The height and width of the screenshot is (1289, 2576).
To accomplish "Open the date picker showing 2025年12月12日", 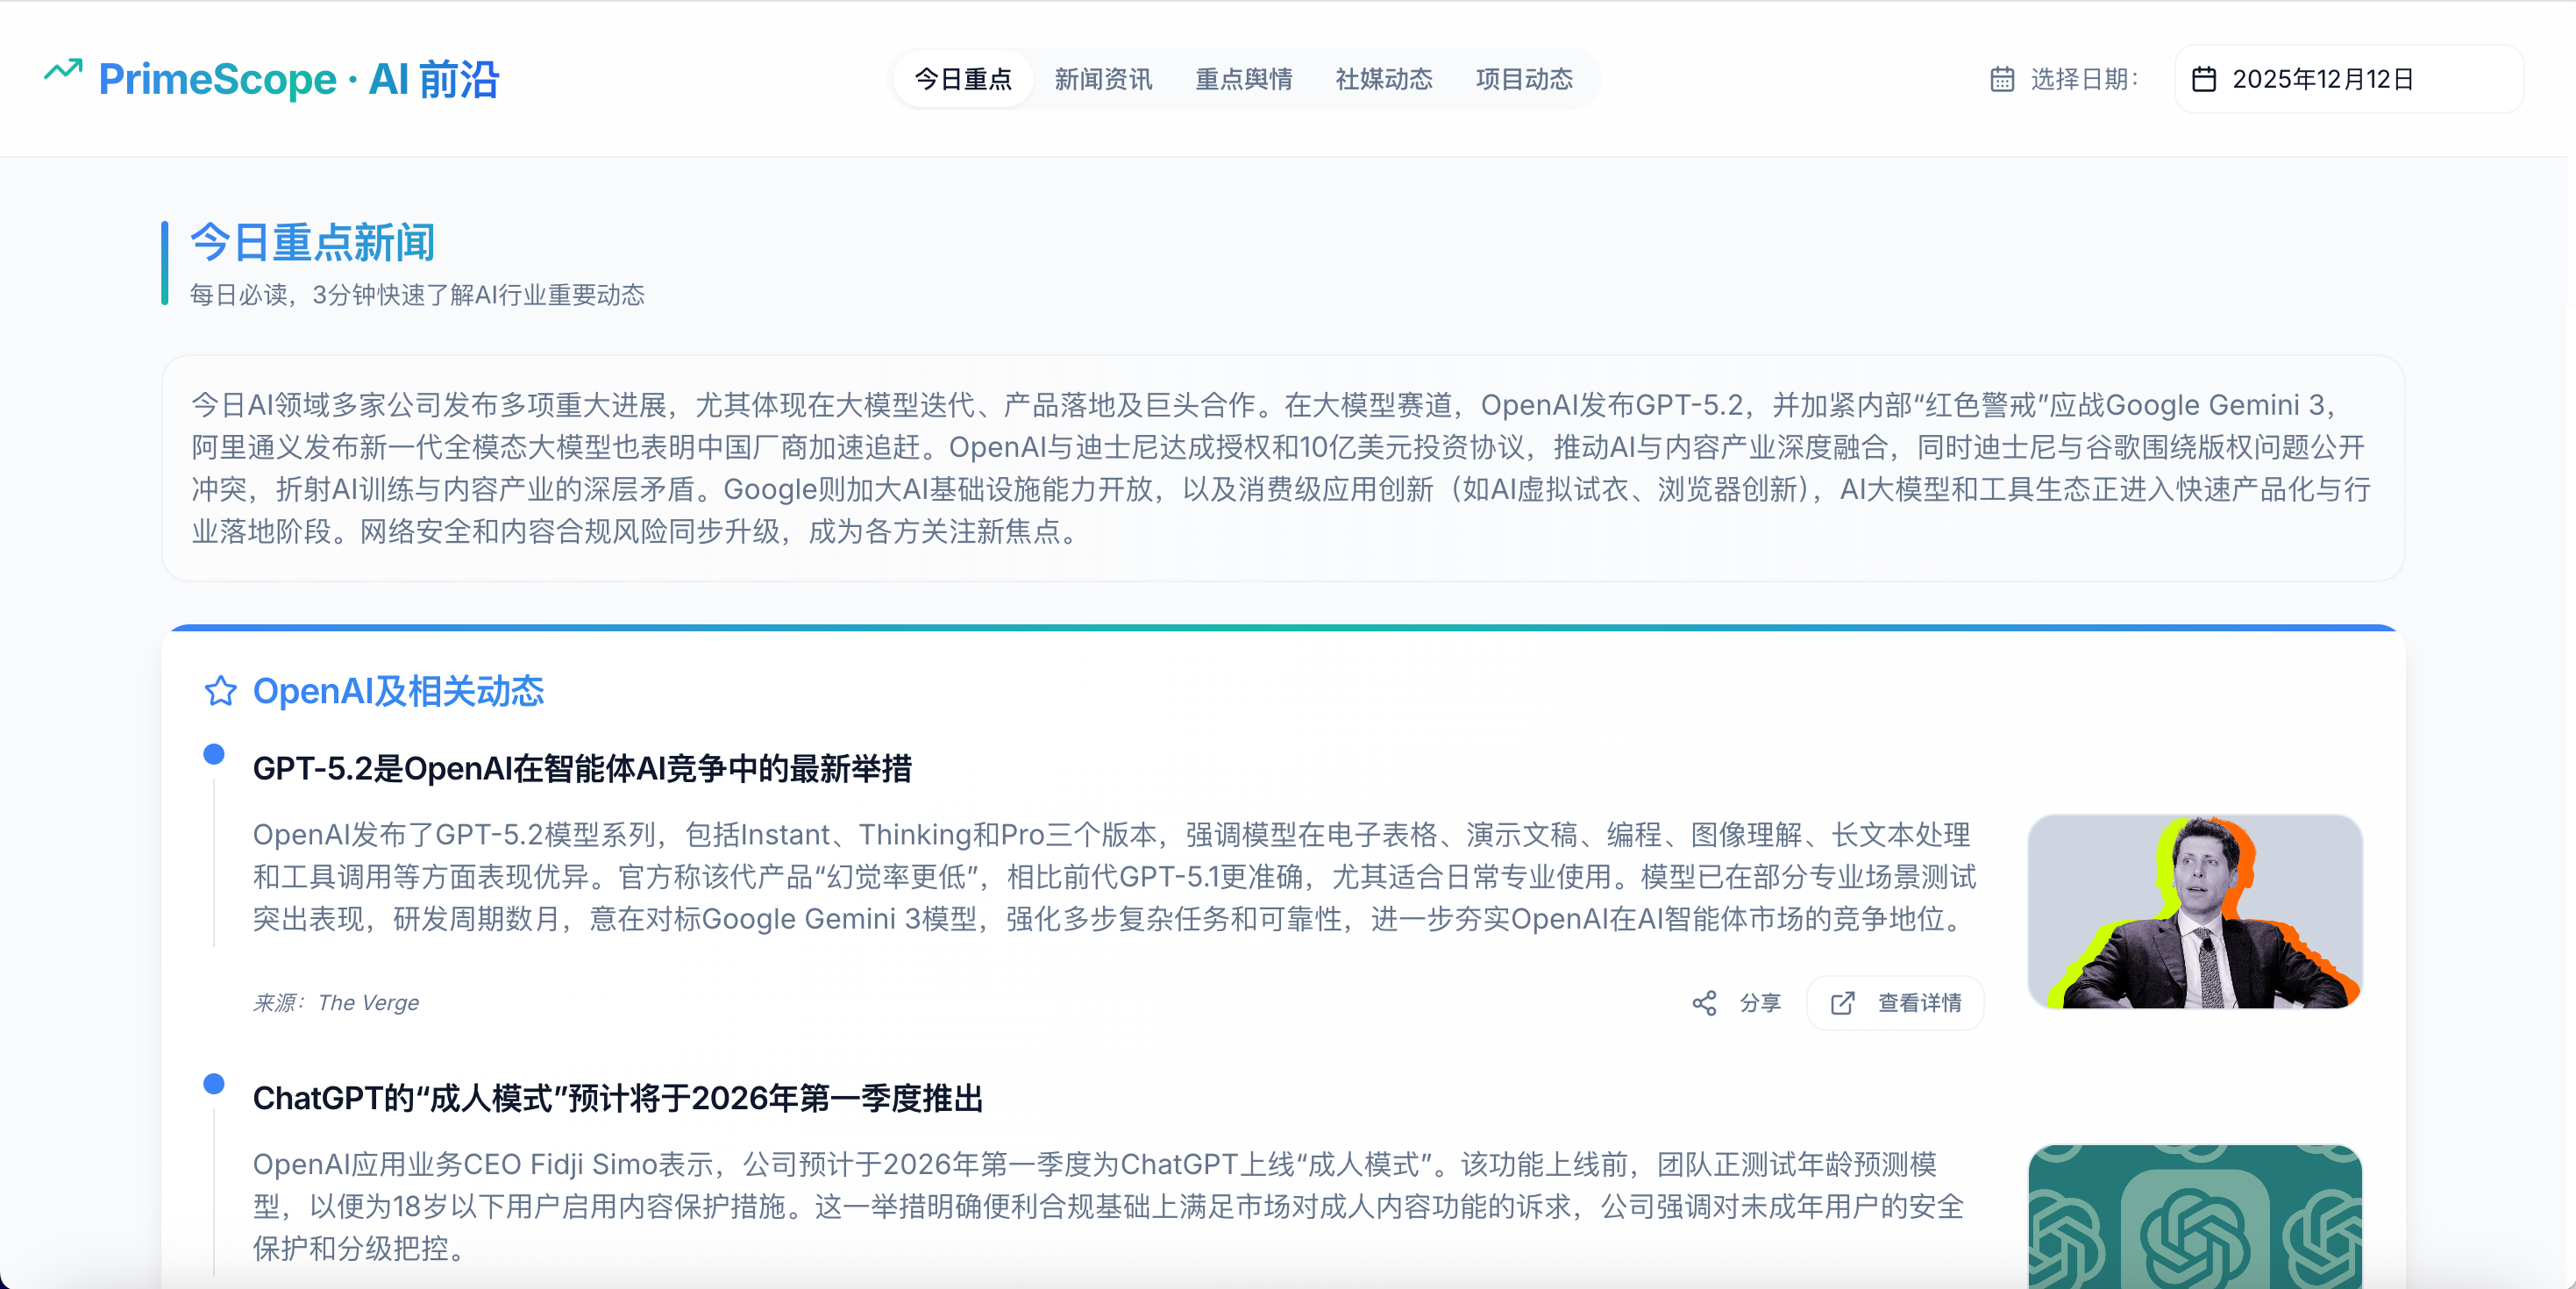I will coord(2348,79).
